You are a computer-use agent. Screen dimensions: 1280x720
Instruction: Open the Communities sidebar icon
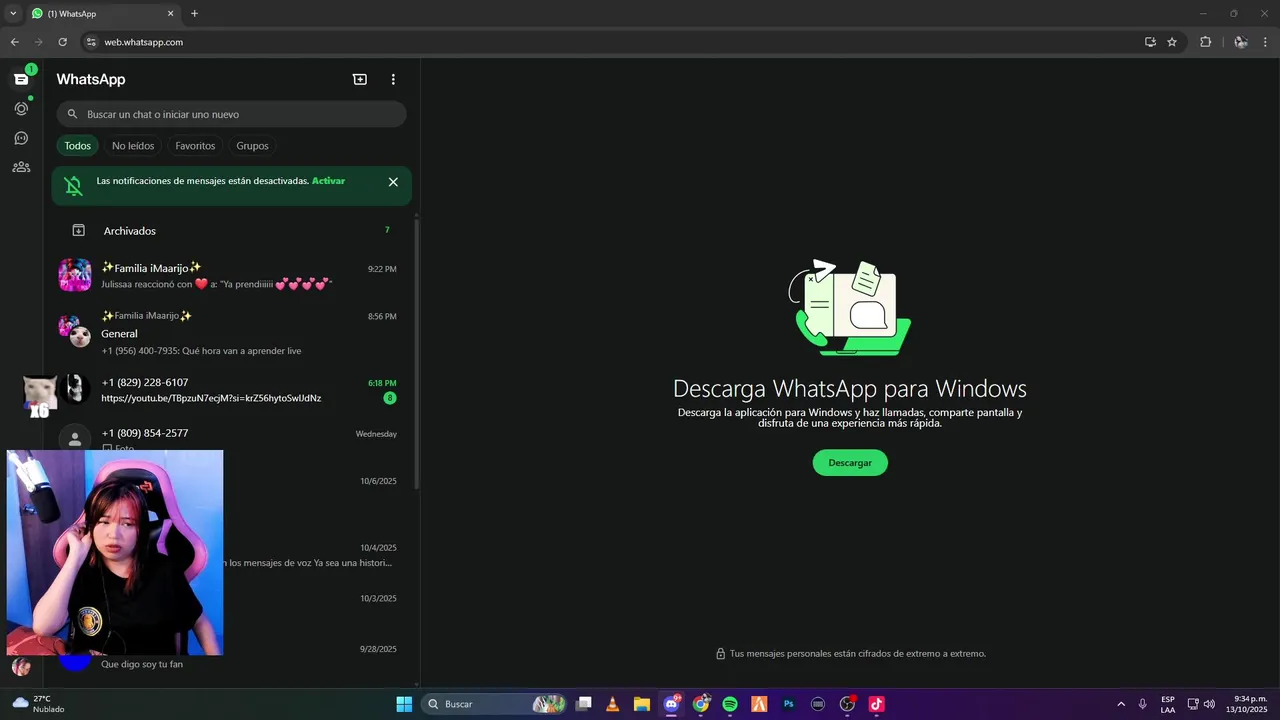pyautogui.click(x=21, y=167)
